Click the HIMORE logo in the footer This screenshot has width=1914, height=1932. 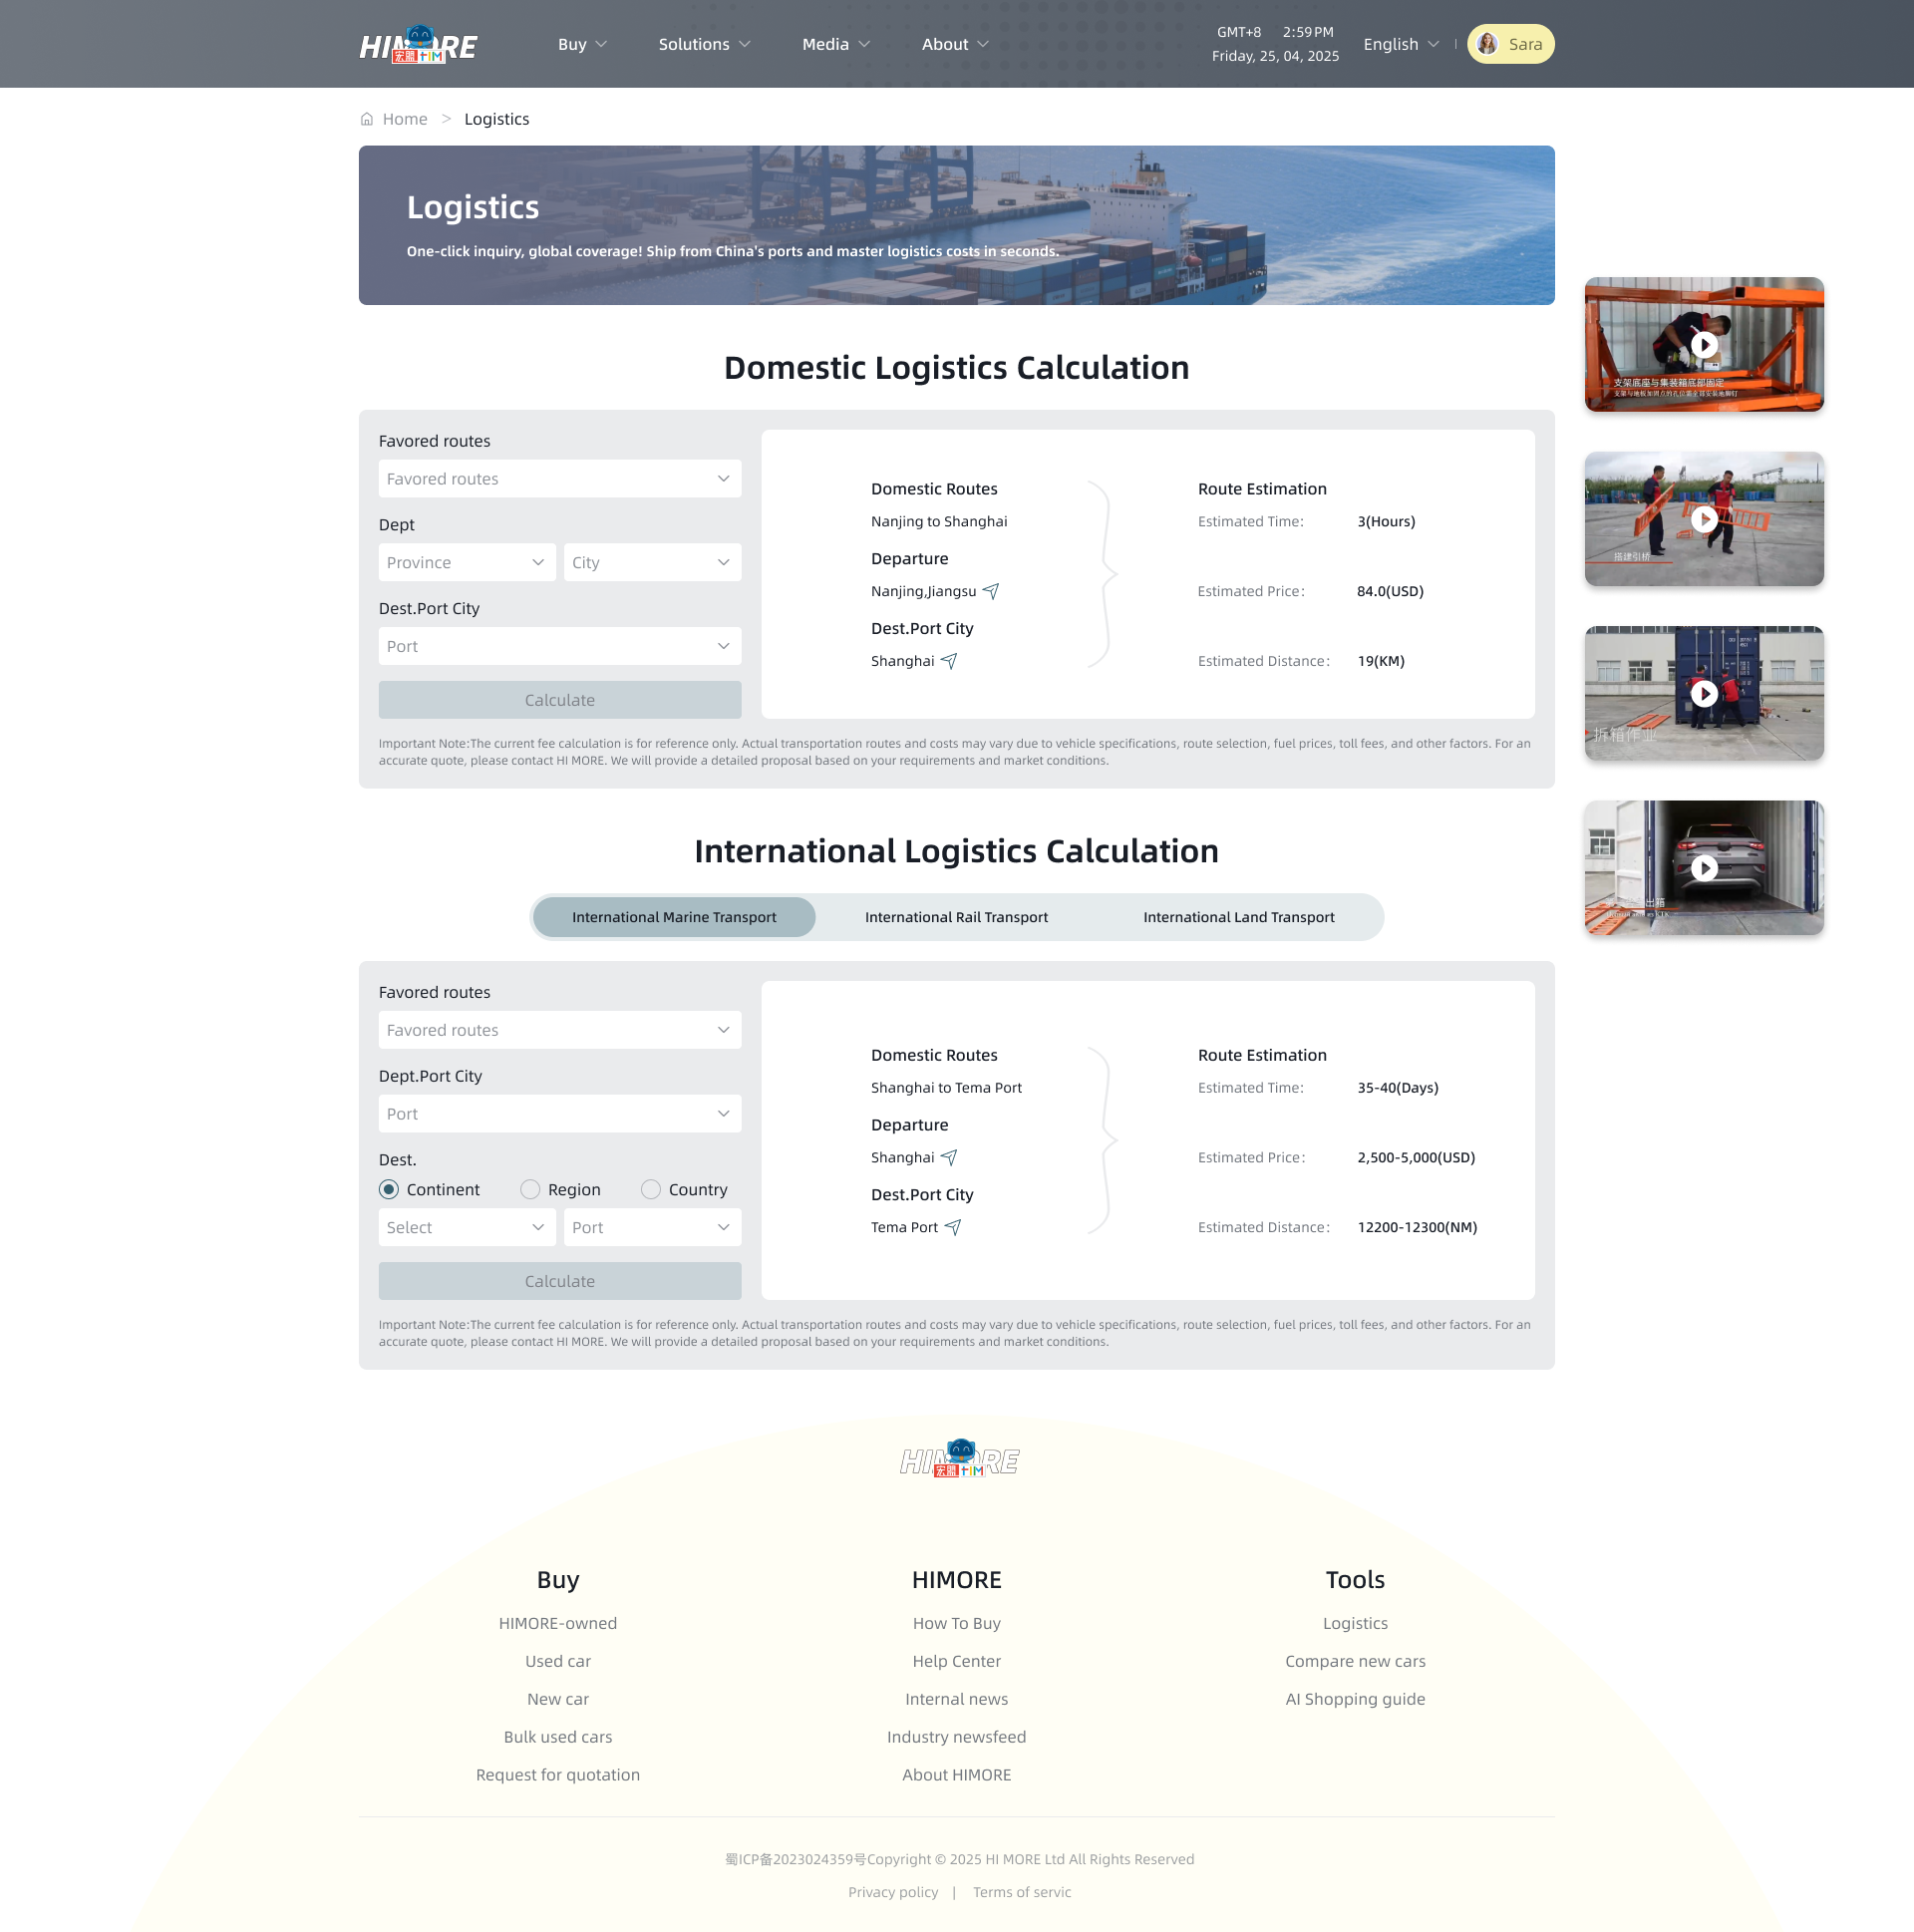(958, 1459)
